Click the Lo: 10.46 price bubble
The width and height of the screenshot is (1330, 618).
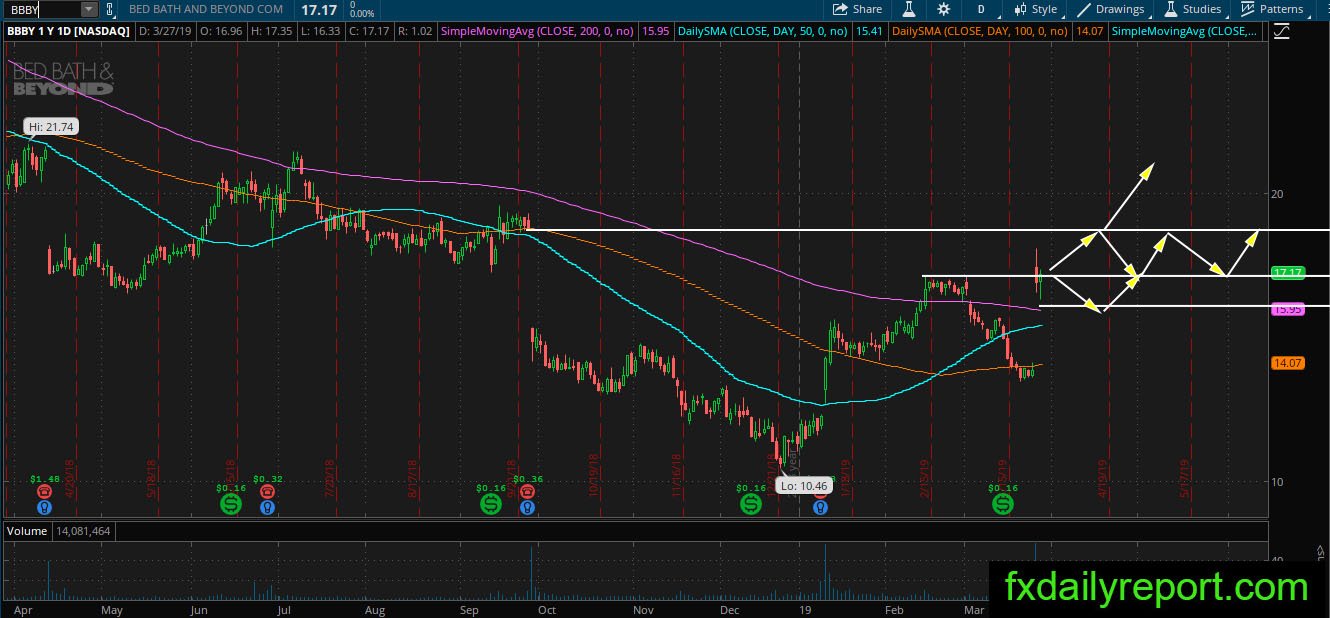pos(803,486)
